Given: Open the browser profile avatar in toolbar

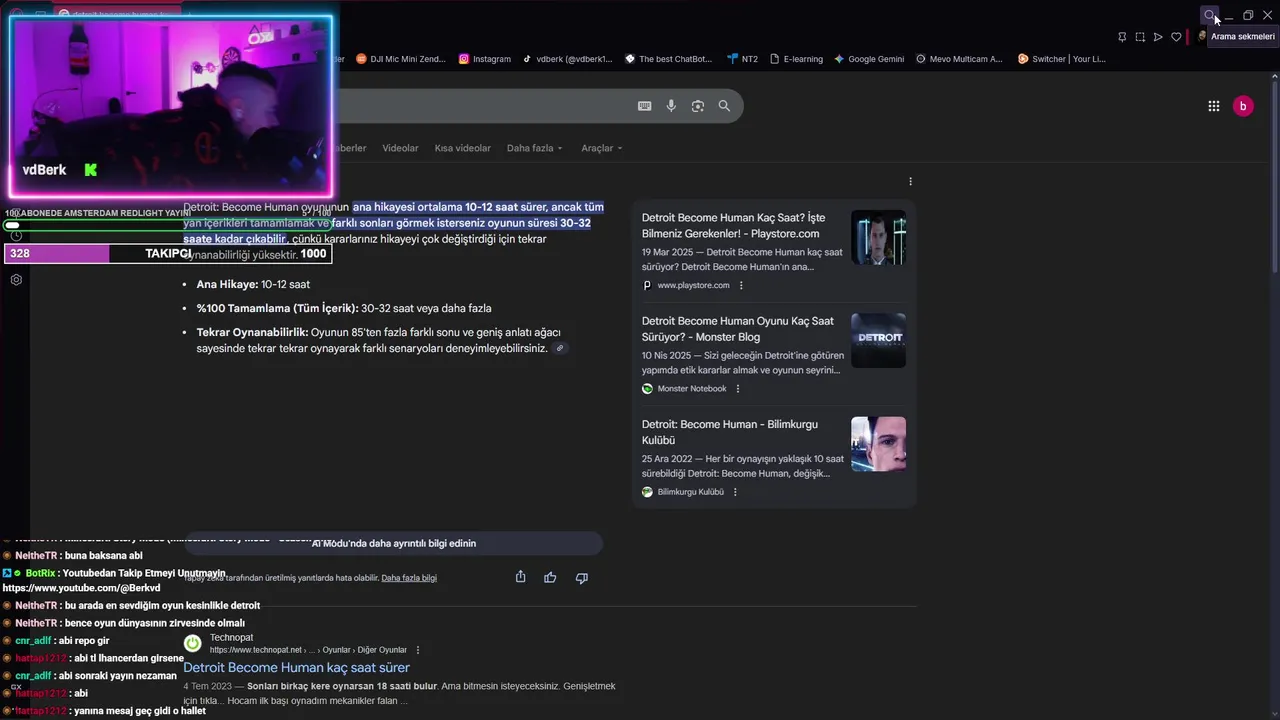Looking at the screenshot, I should [x=1201, y=37].
